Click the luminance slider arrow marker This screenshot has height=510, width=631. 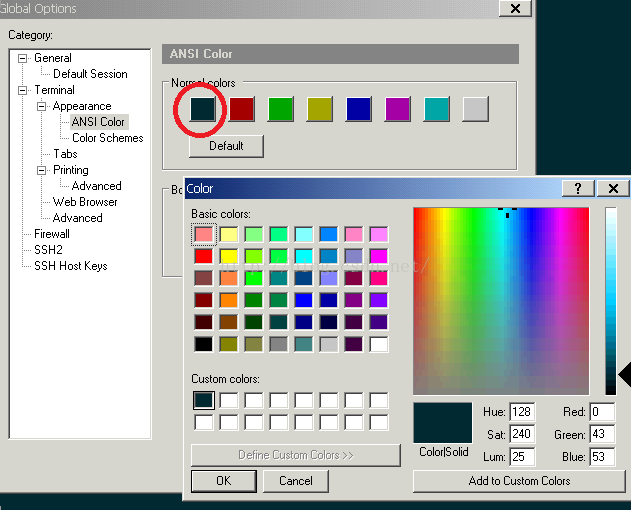625,374
